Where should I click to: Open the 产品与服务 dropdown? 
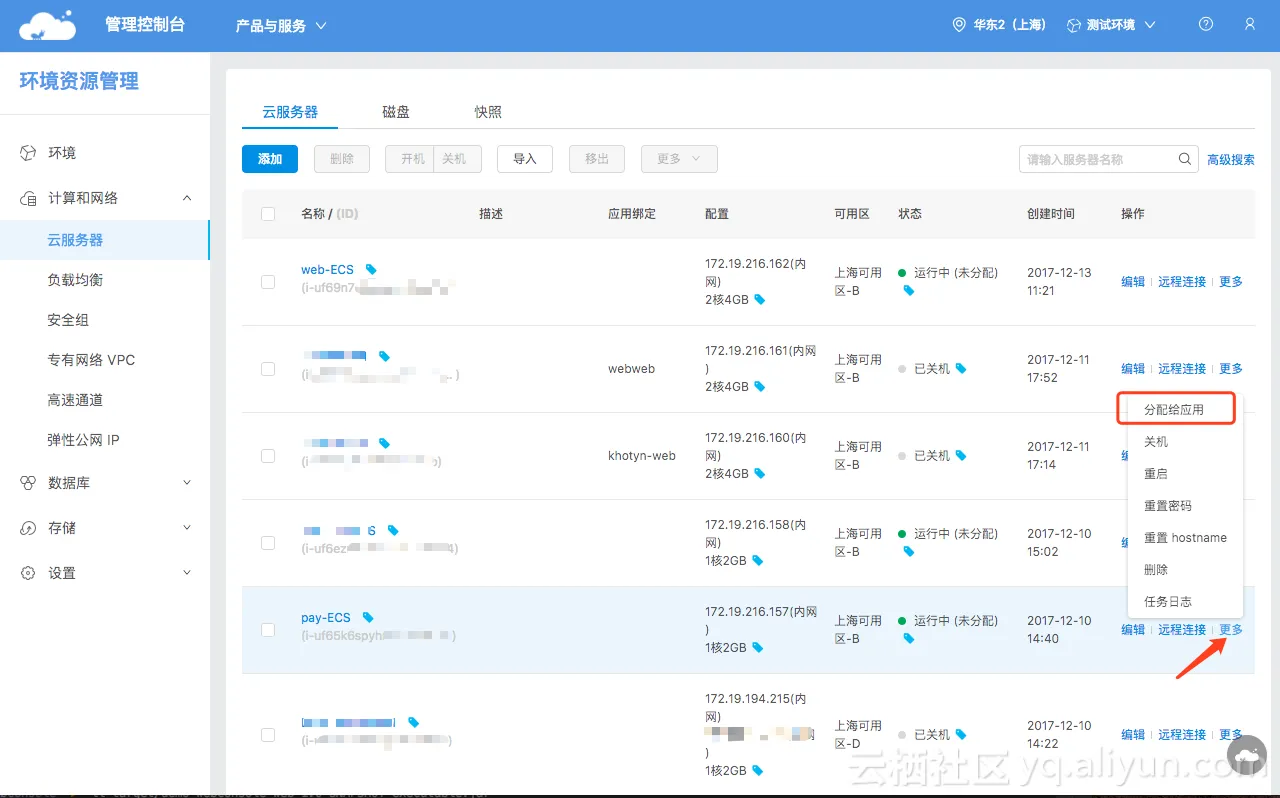[x=281, y=26]
